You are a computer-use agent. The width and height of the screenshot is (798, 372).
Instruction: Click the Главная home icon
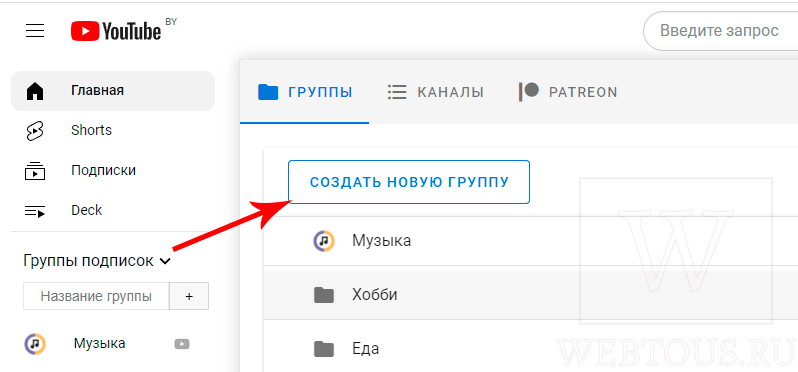(35, 91)
